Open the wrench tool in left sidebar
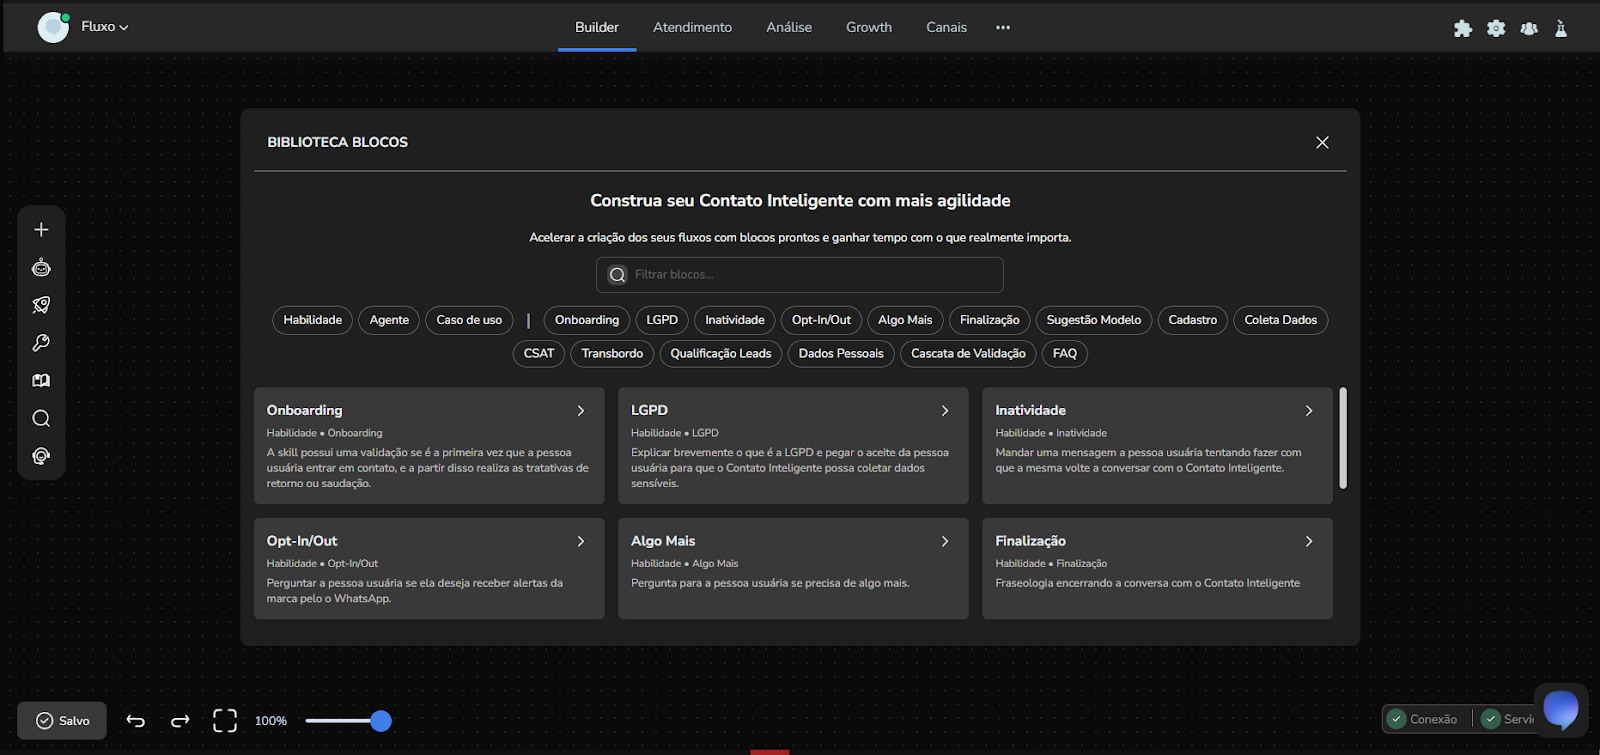Image resolution: width=1600 pixels, height=755 pixels. [41, 343]
